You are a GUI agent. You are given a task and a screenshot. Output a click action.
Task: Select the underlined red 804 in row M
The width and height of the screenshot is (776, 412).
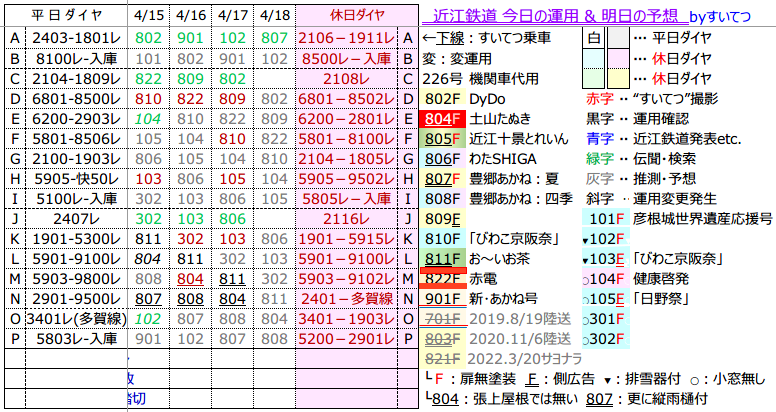[x=191, y=279]
